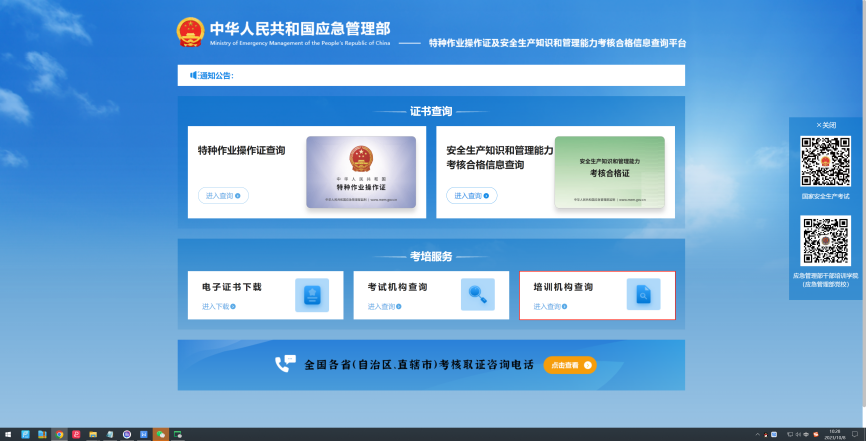Click the 电子证书下载 certificate icon
The height and width of the screenshot is (441, 866).
pyautogui.click(x=312, y=295)
